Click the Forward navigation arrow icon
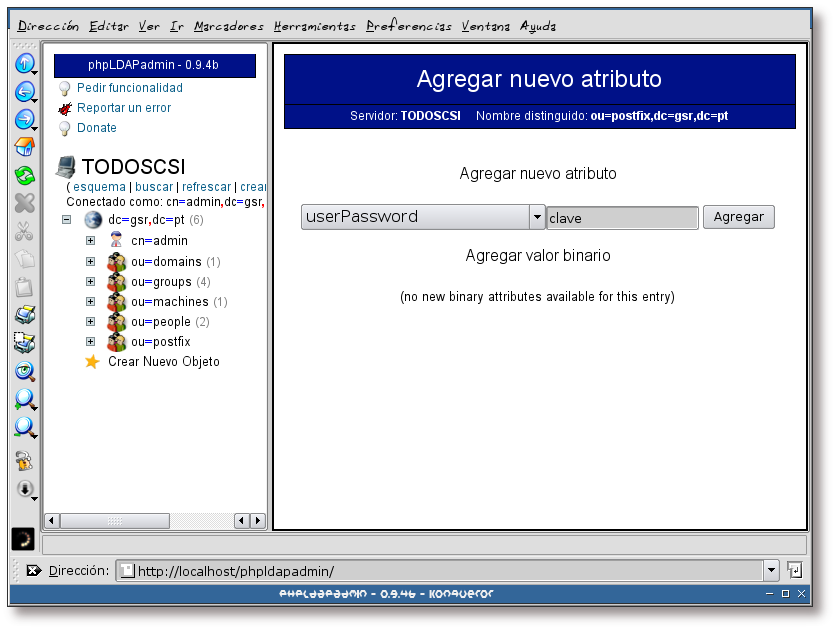The image size is (836, 630). pyautogui.click(x=25, y=119)
